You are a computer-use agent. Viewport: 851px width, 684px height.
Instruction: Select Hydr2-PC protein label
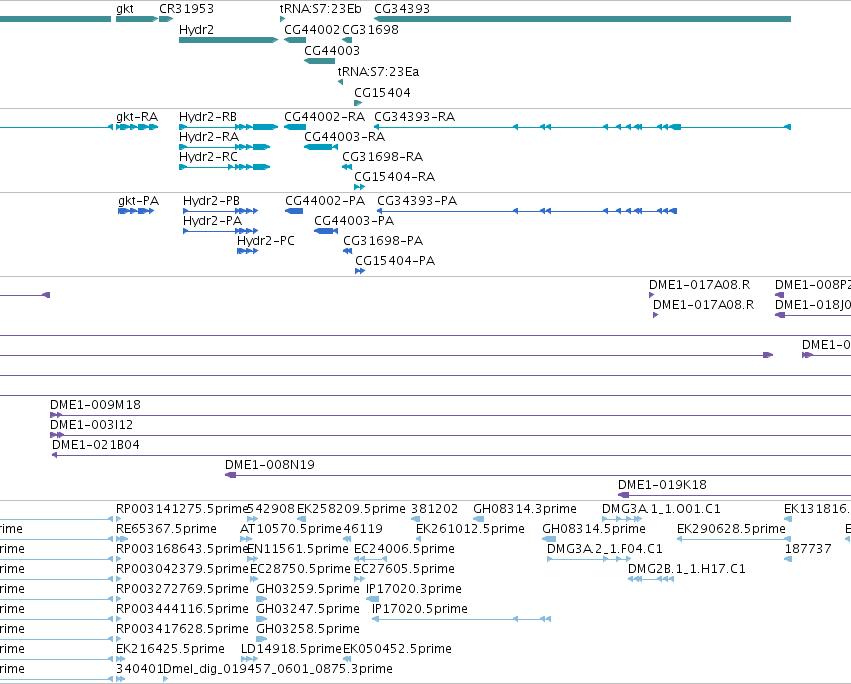click(266, 241)
